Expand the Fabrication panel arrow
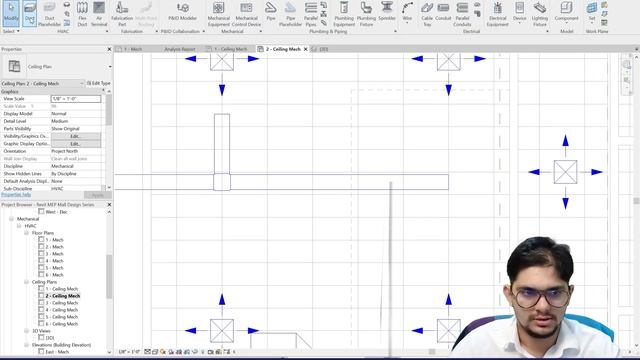Viewport: 640px width, 360px height. click(157, 31)
